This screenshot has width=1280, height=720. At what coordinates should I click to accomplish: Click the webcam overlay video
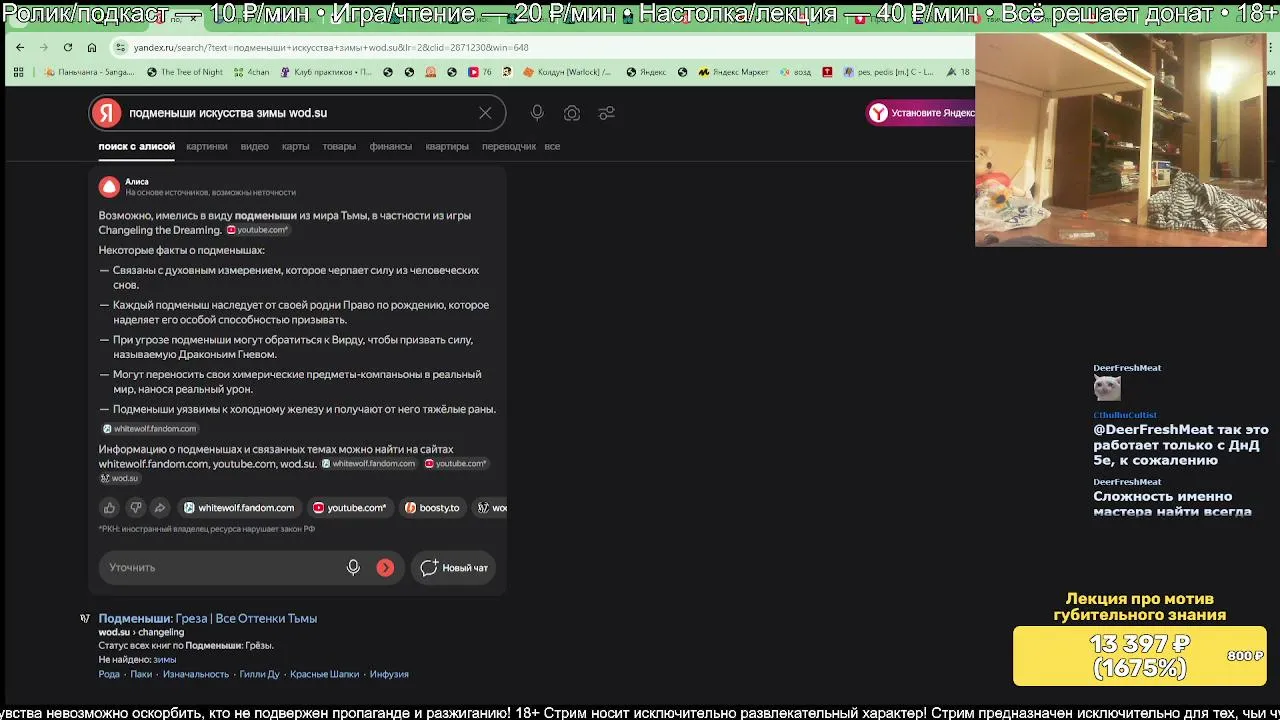[1120, 140]
